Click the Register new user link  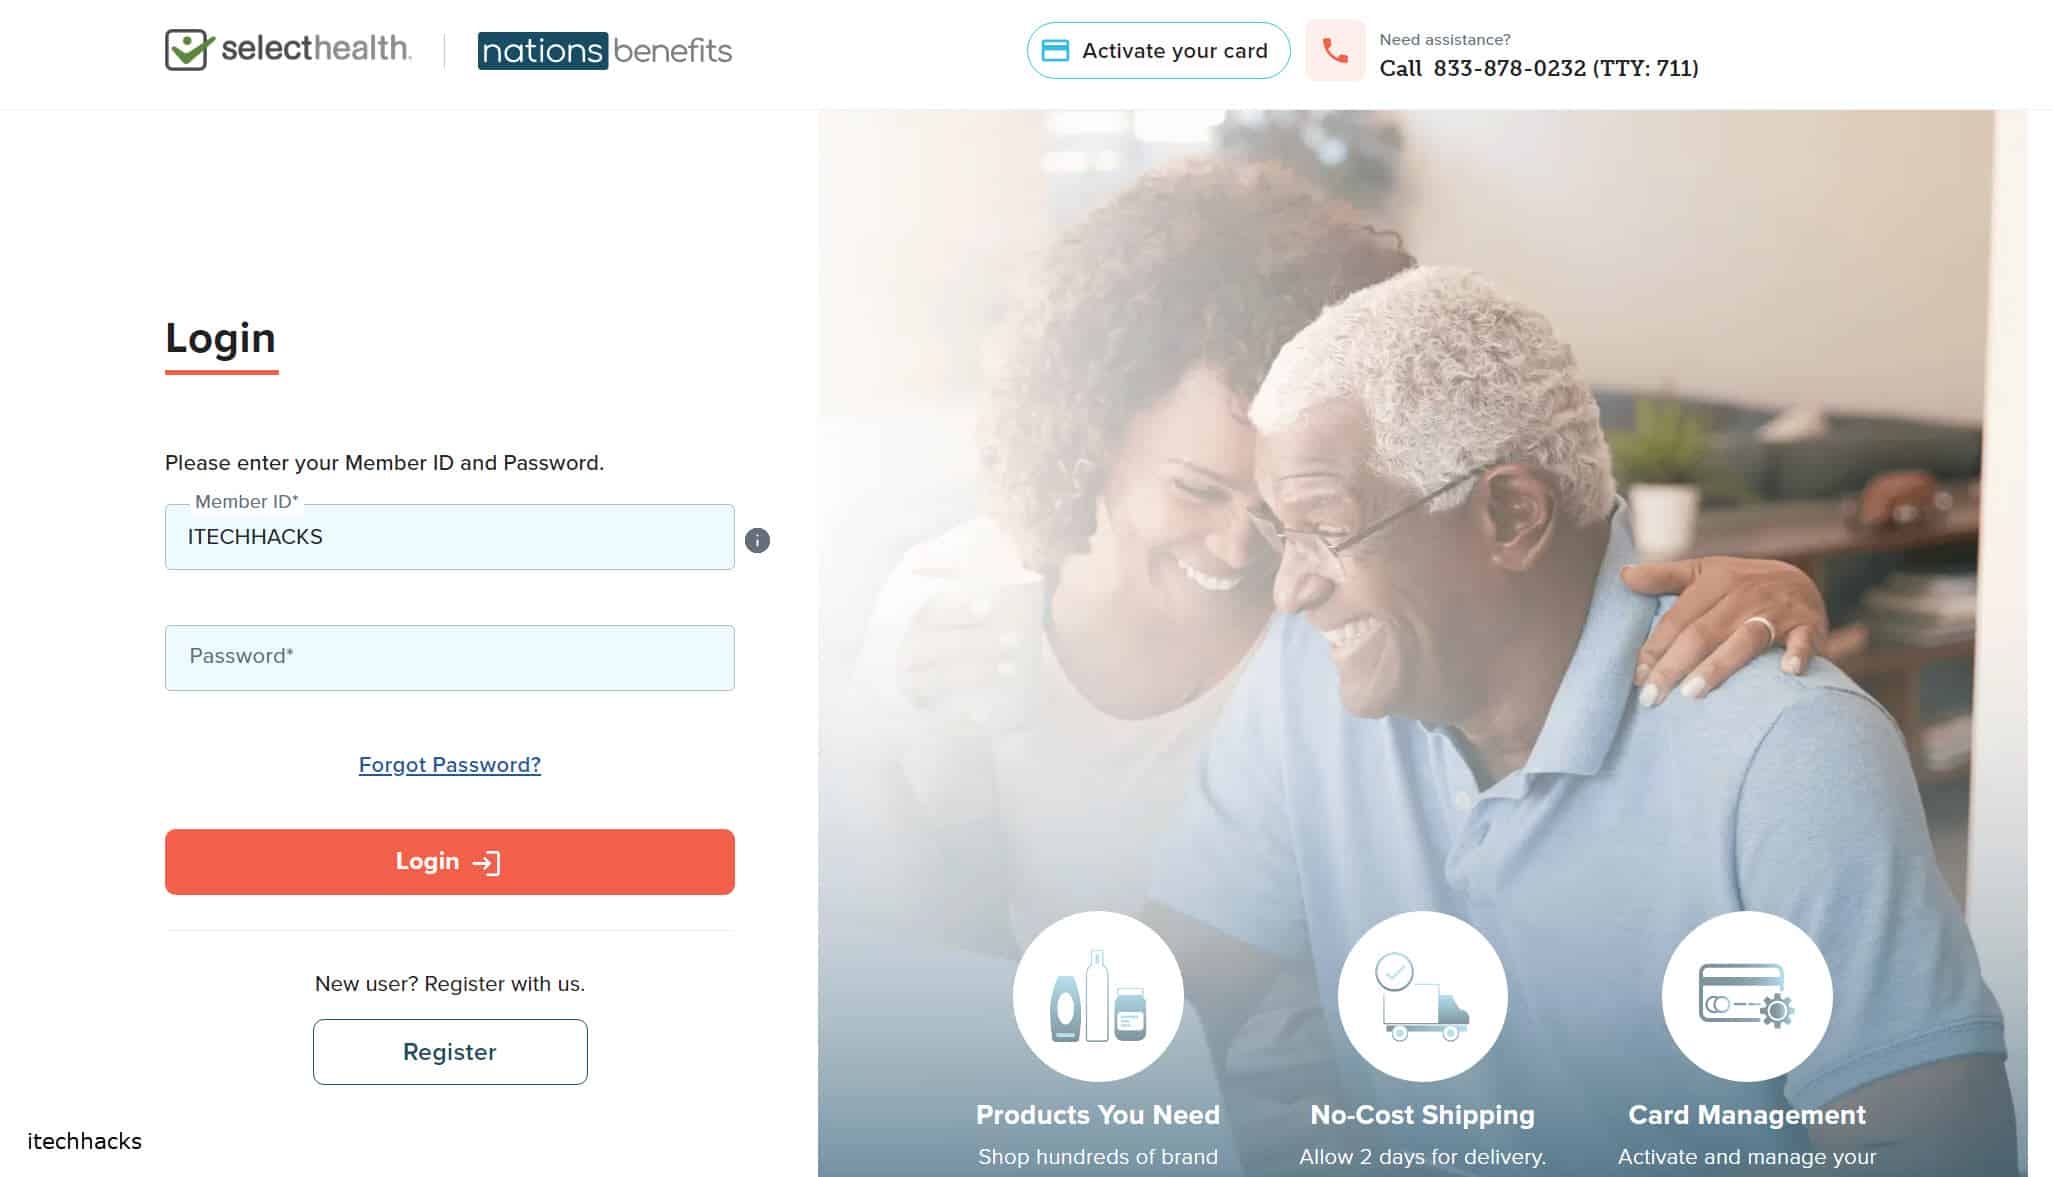tap(448, 1050)
